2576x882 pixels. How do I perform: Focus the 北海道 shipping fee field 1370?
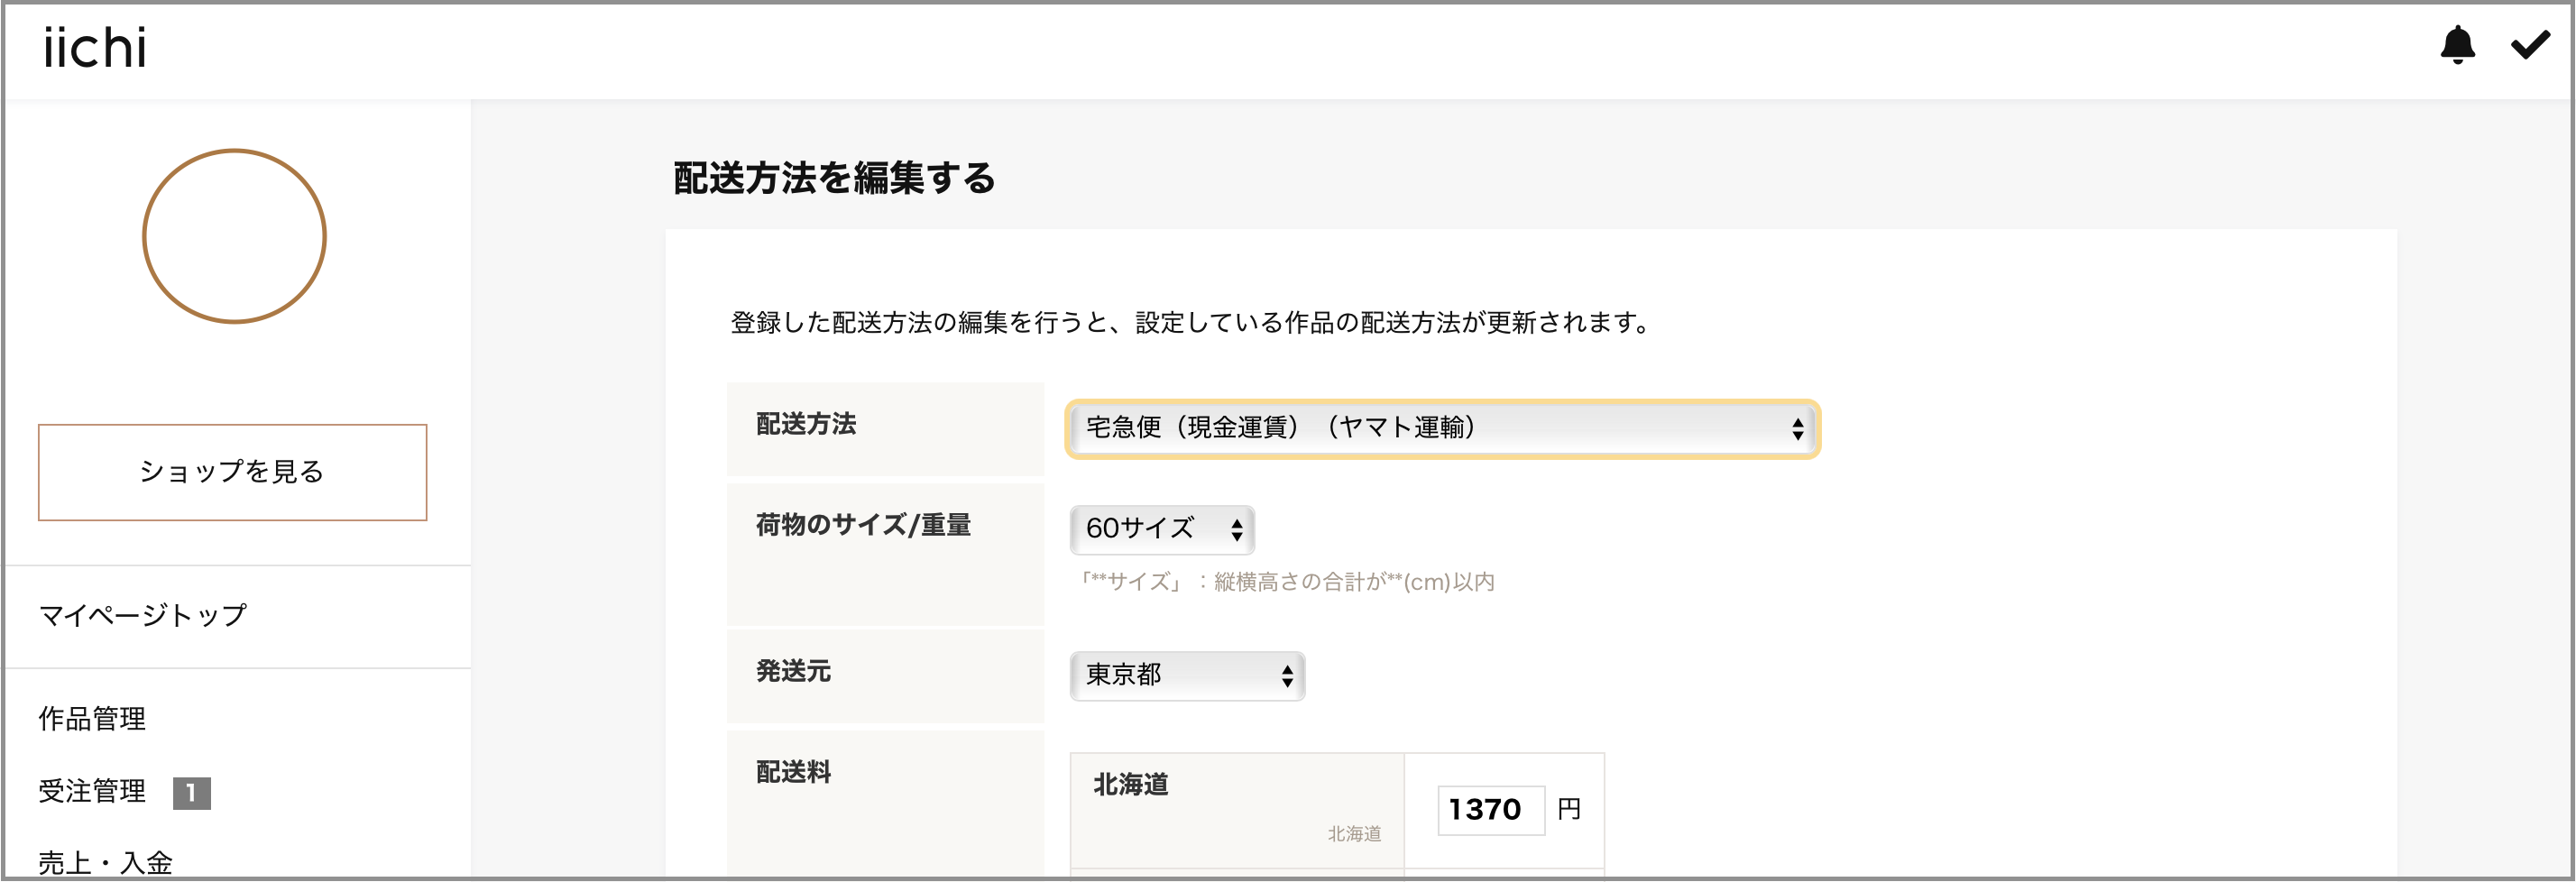coord(1490,809)
